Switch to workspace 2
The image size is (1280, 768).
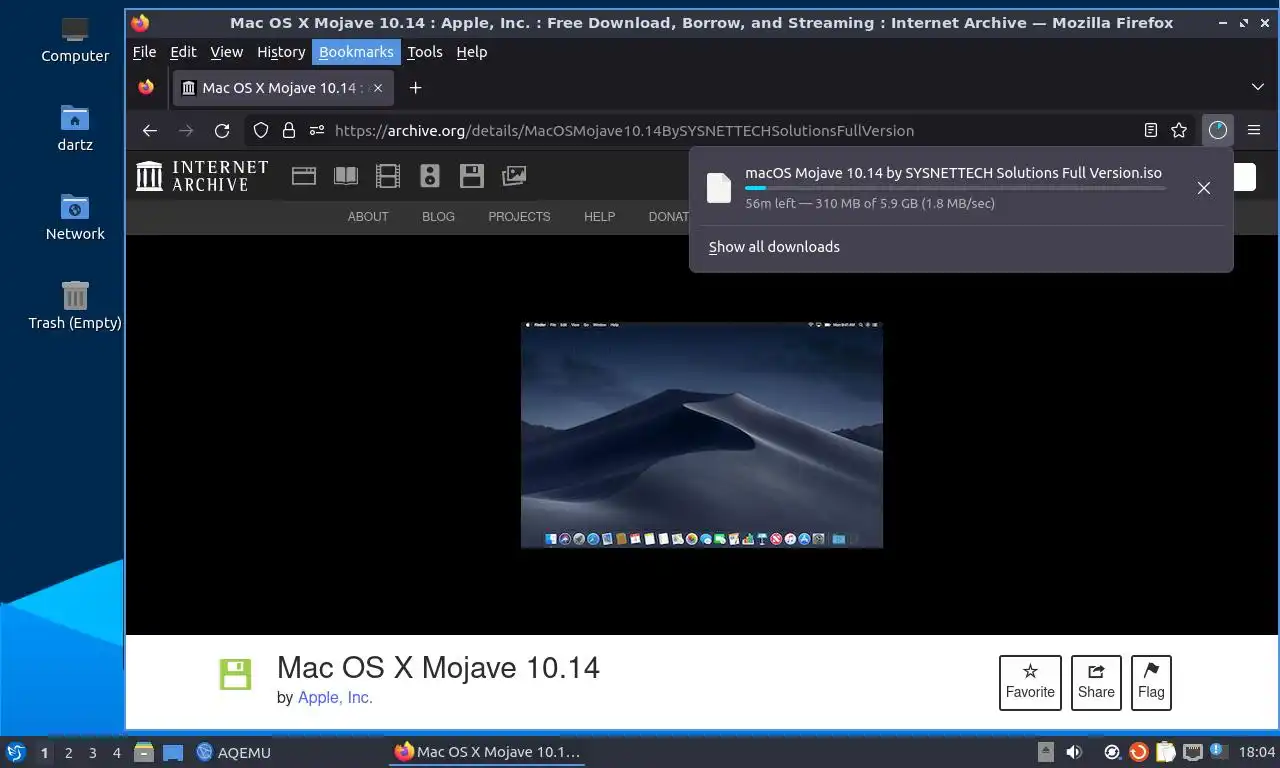pos(69,753)
